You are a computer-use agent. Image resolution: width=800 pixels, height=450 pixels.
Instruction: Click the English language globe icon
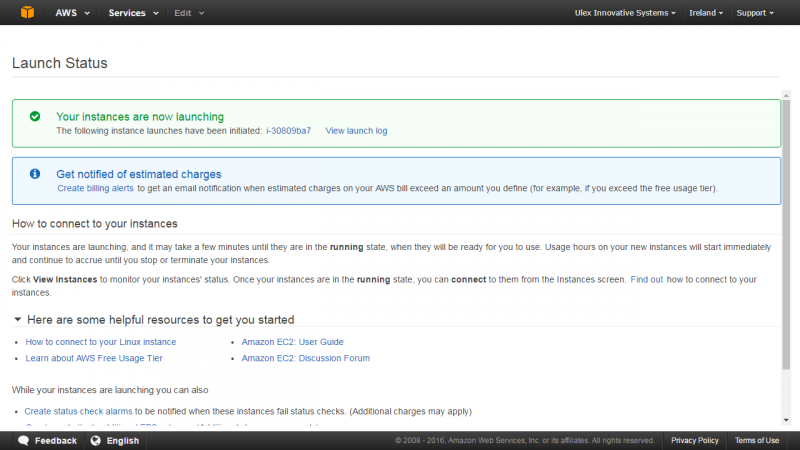pos(95,440)
